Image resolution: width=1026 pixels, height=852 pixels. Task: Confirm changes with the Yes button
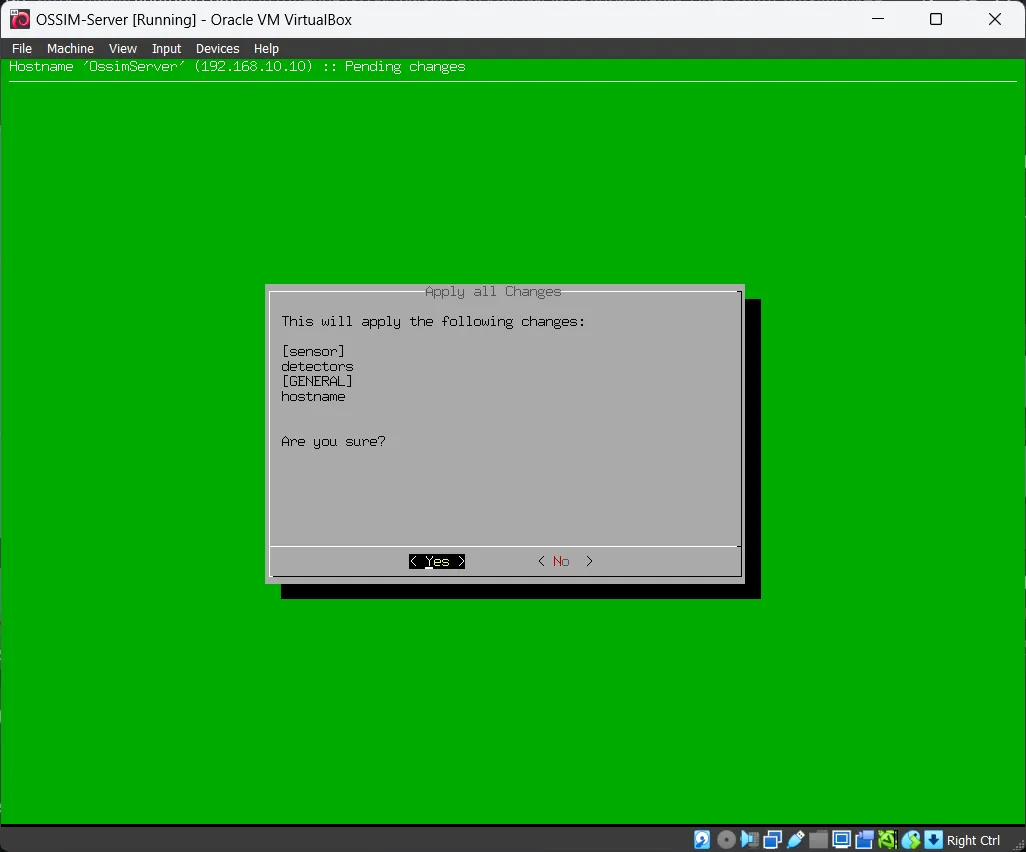pyautogui.click(x=437, y=561)
